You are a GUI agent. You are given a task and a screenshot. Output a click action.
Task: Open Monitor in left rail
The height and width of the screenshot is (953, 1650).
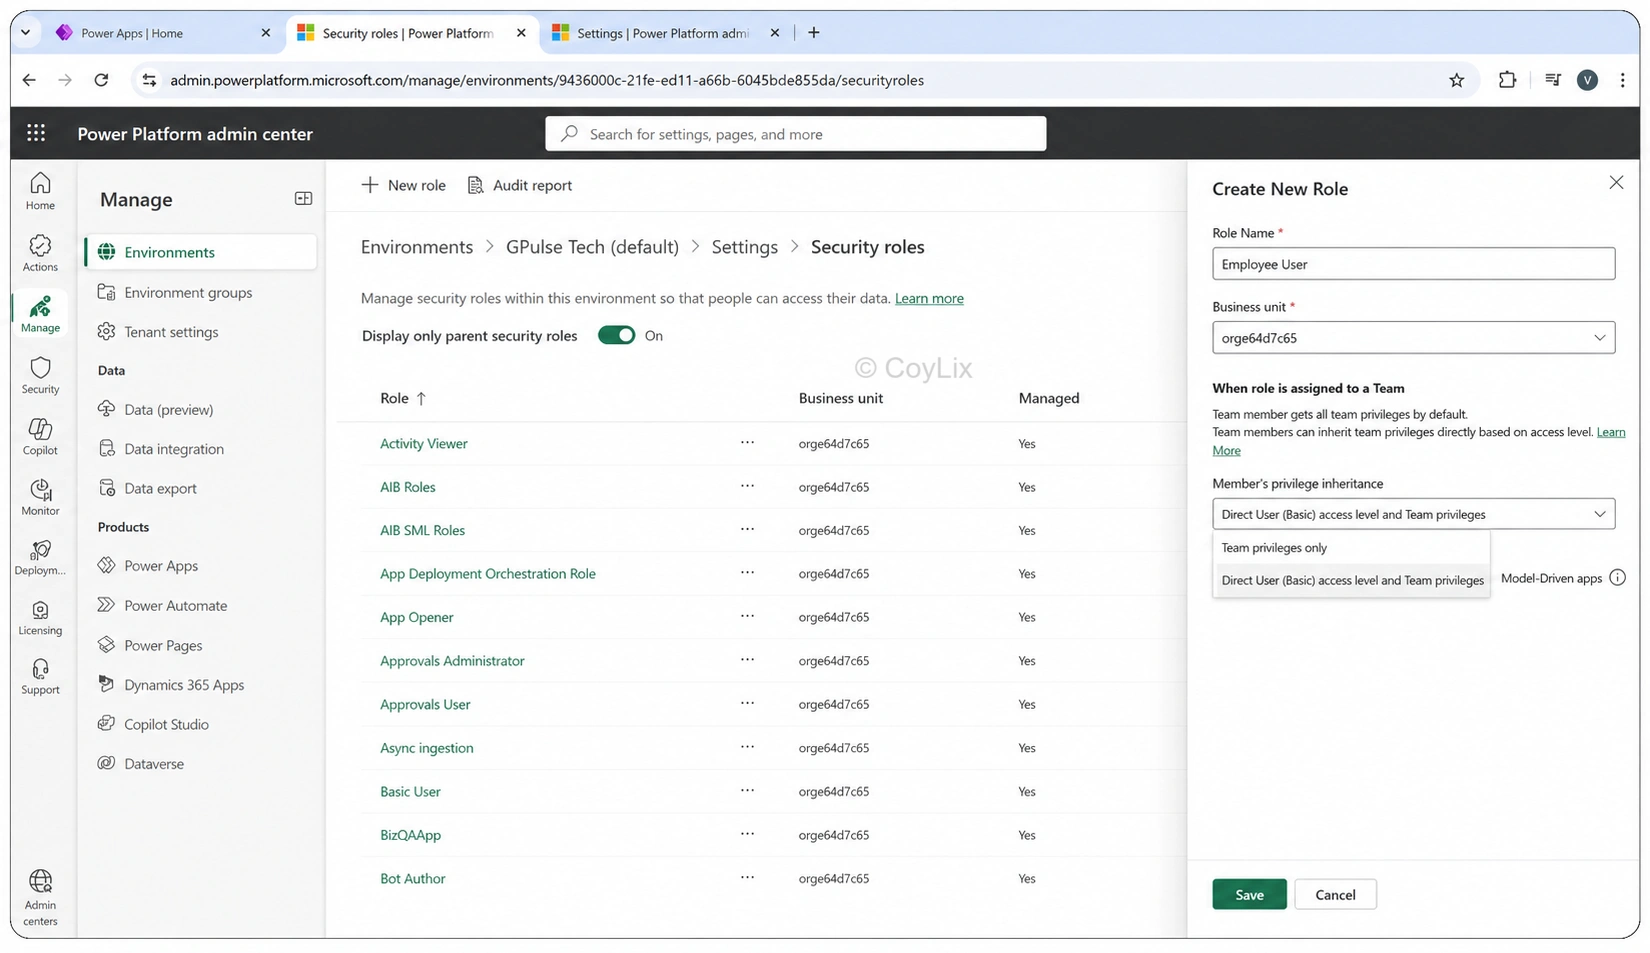(40, 497)
